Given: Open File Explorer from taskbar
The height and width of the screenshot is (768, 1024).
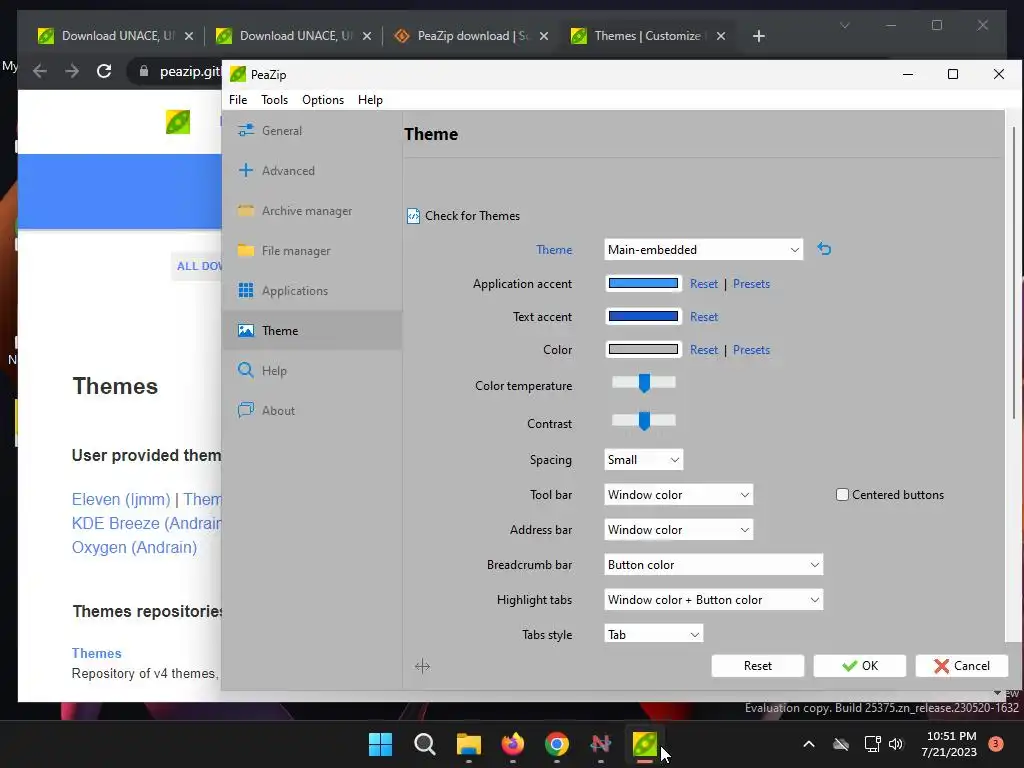Looking at the screenshot, I should coord(468,744).
